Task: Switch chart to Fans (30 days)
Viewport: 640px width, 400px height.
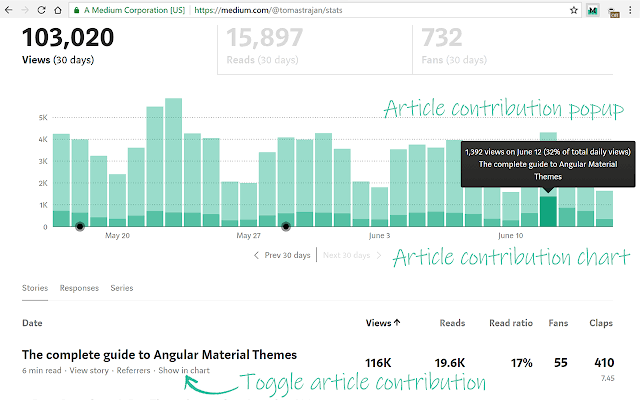Action: [x=513, y=49]
